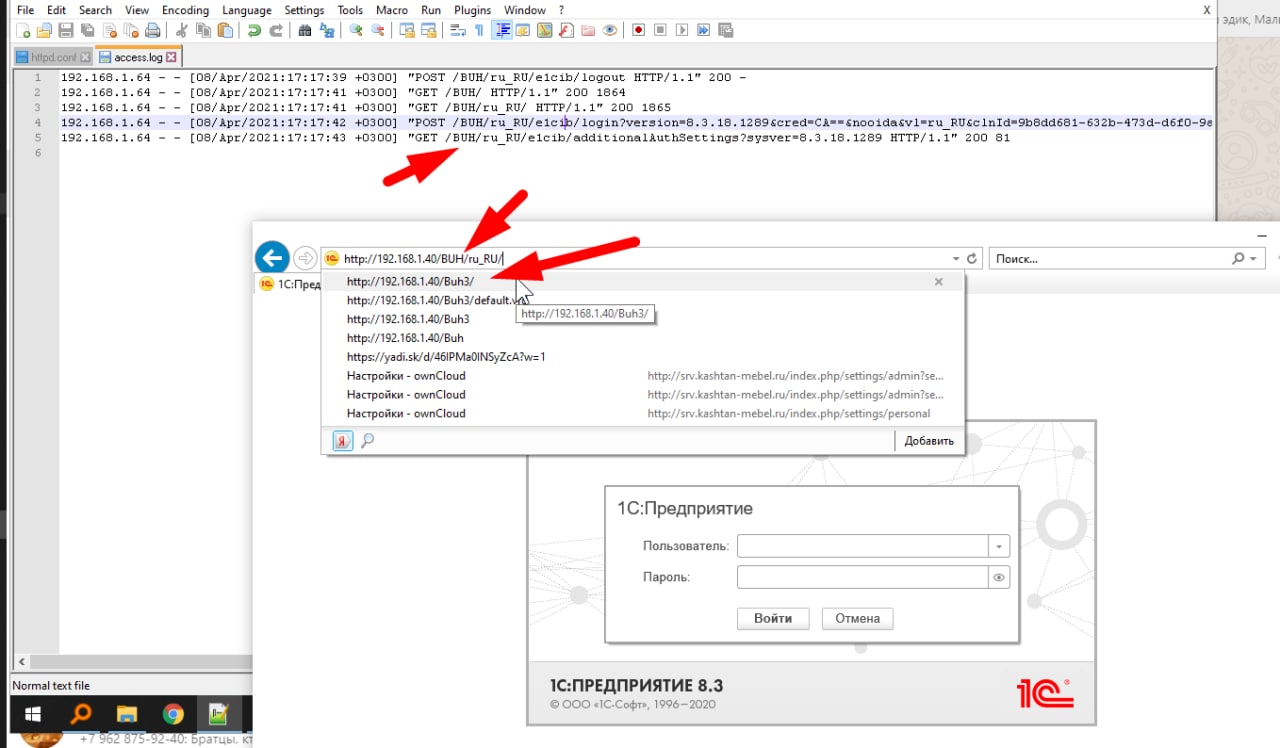This screenshot has width=1280, height=748.
Task: Open the Windows Start menu
Action: click(32, 714)
